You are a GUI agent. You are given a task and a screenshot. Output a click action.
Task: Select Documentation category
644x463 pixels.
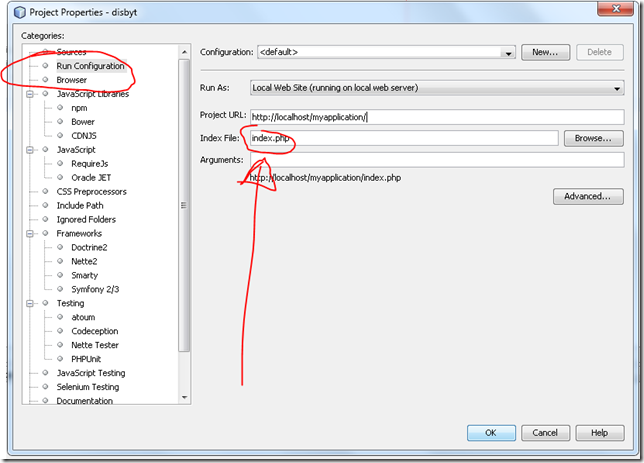click(84, 401)
